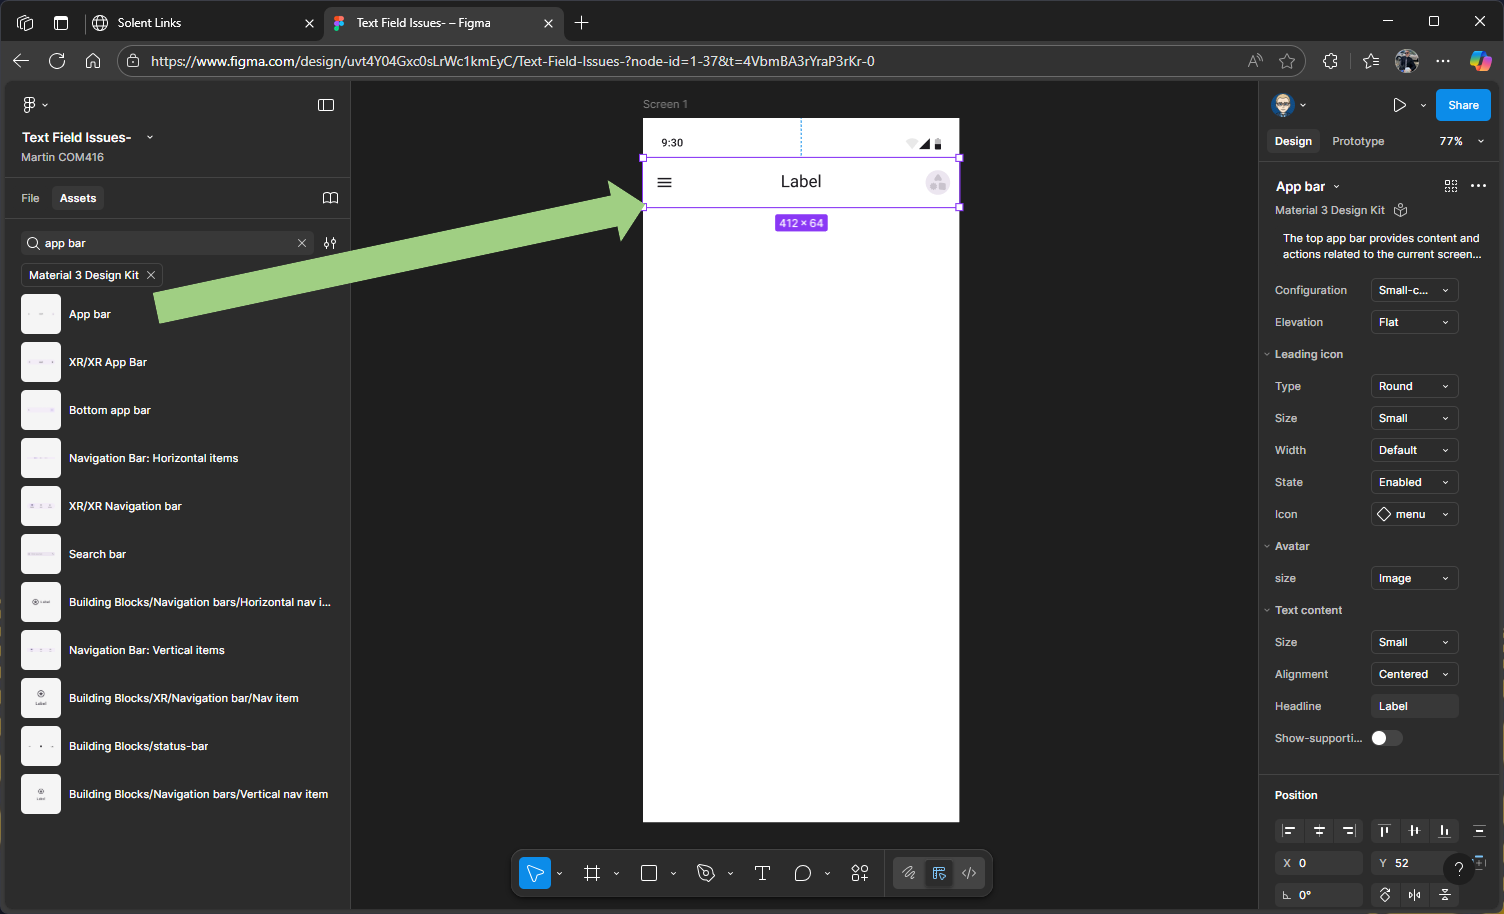Switch to the File tab

30,198
